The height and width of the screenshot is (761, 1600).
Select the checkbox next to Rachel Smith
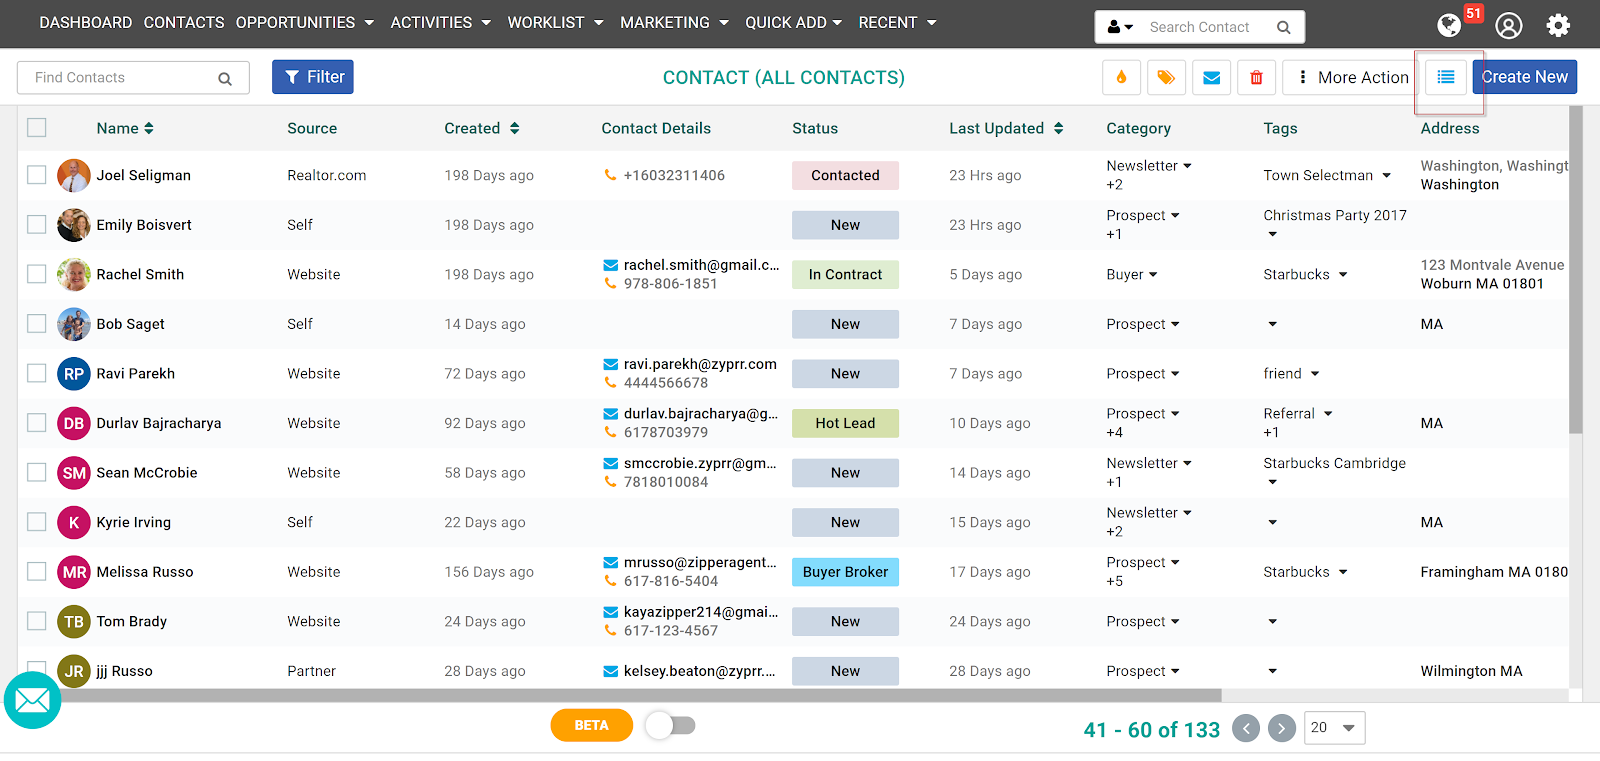click(37, 274)
